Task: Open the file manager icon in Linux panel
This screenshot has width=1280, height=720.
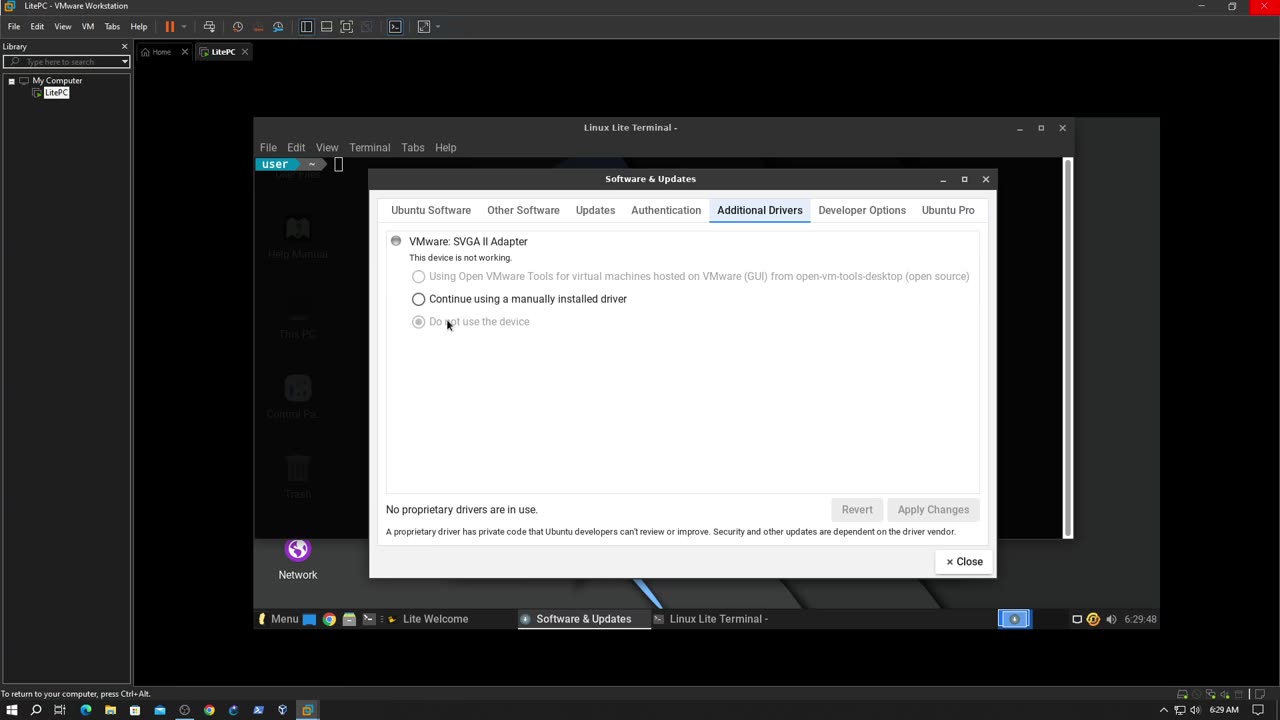Action: point(349,619)
